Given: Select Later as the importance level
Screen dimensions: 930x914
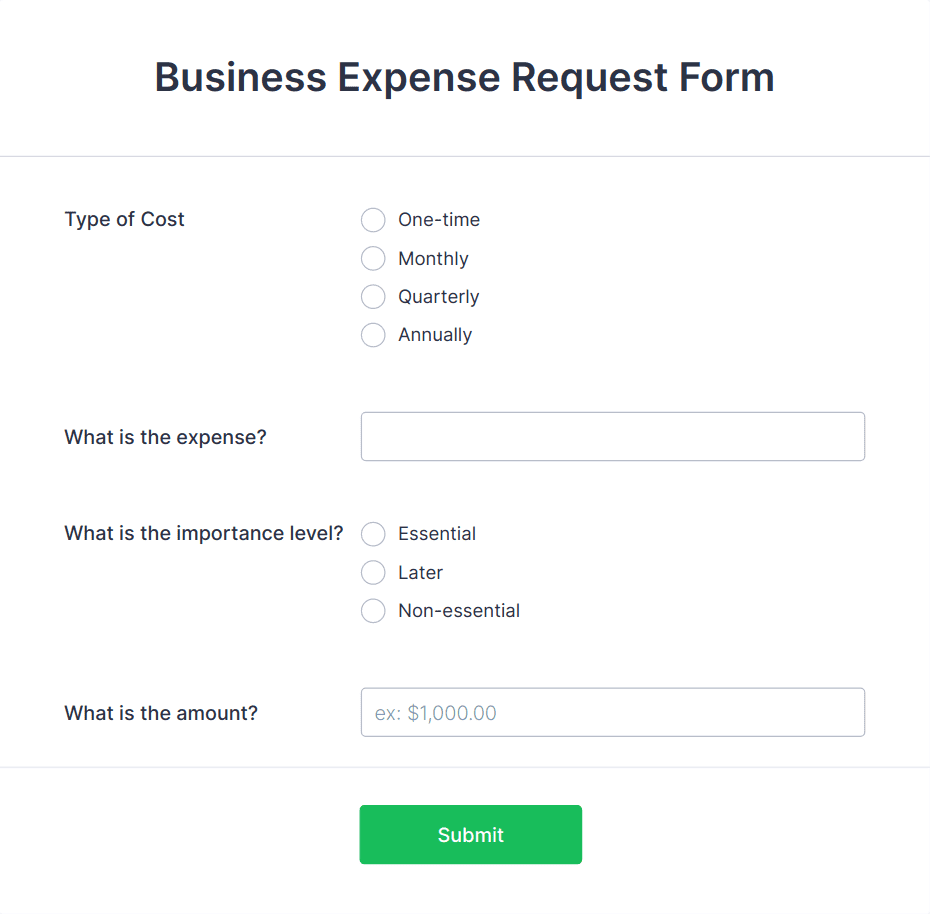Looking at the screenshot, I should click(372, 572).
